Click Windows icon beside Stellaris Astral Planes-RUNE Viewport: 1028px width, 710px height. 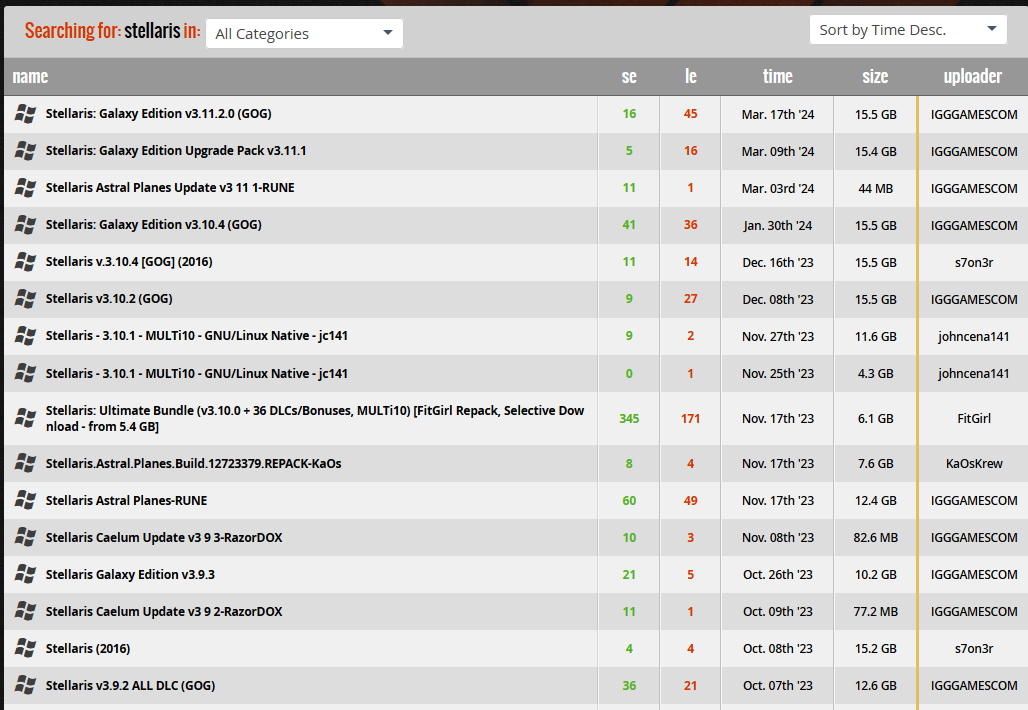(26, 500)
